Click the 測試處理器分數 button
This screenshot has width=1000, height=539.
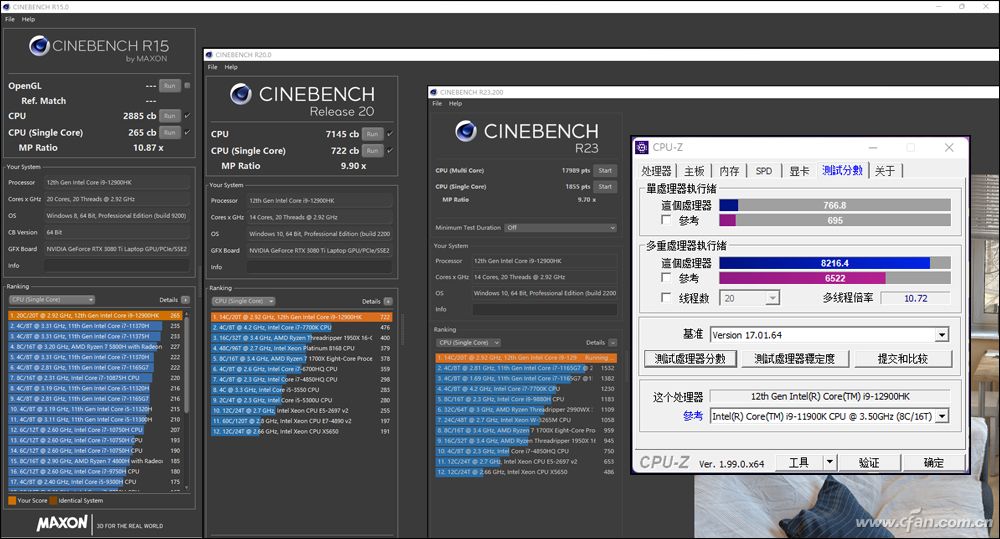690,358
